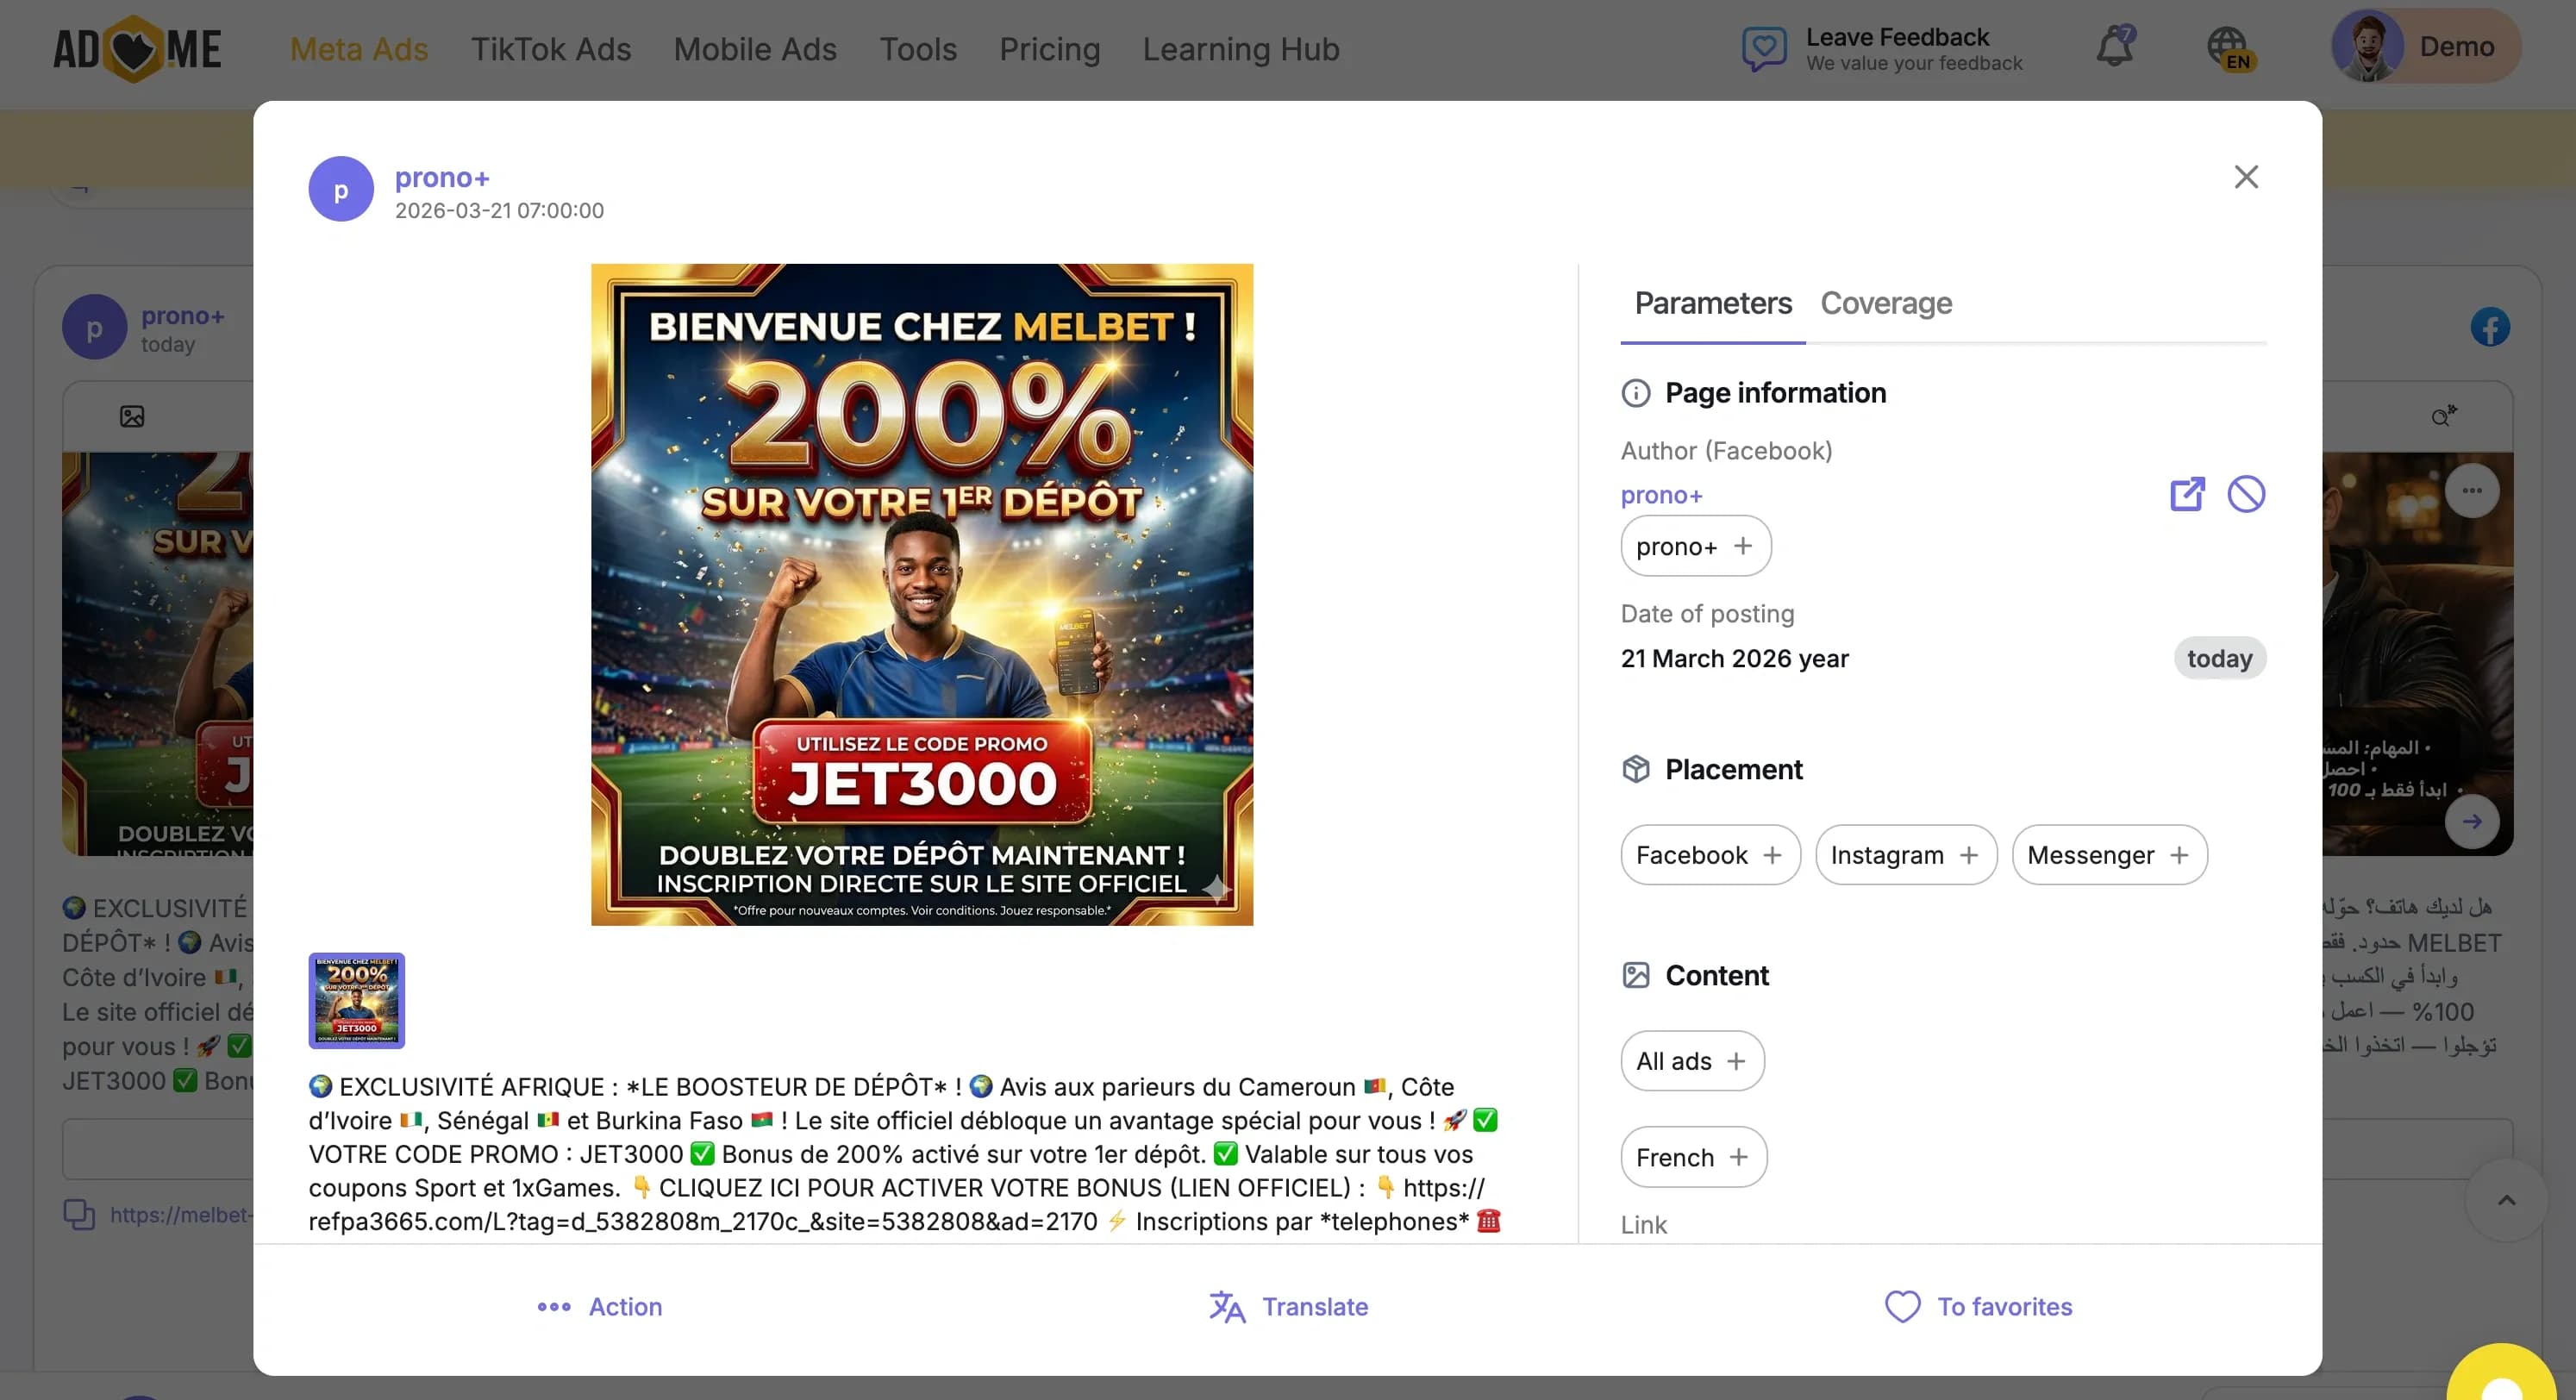
Task: Add Messenger placement filter
Action: tap(2178, 855)
